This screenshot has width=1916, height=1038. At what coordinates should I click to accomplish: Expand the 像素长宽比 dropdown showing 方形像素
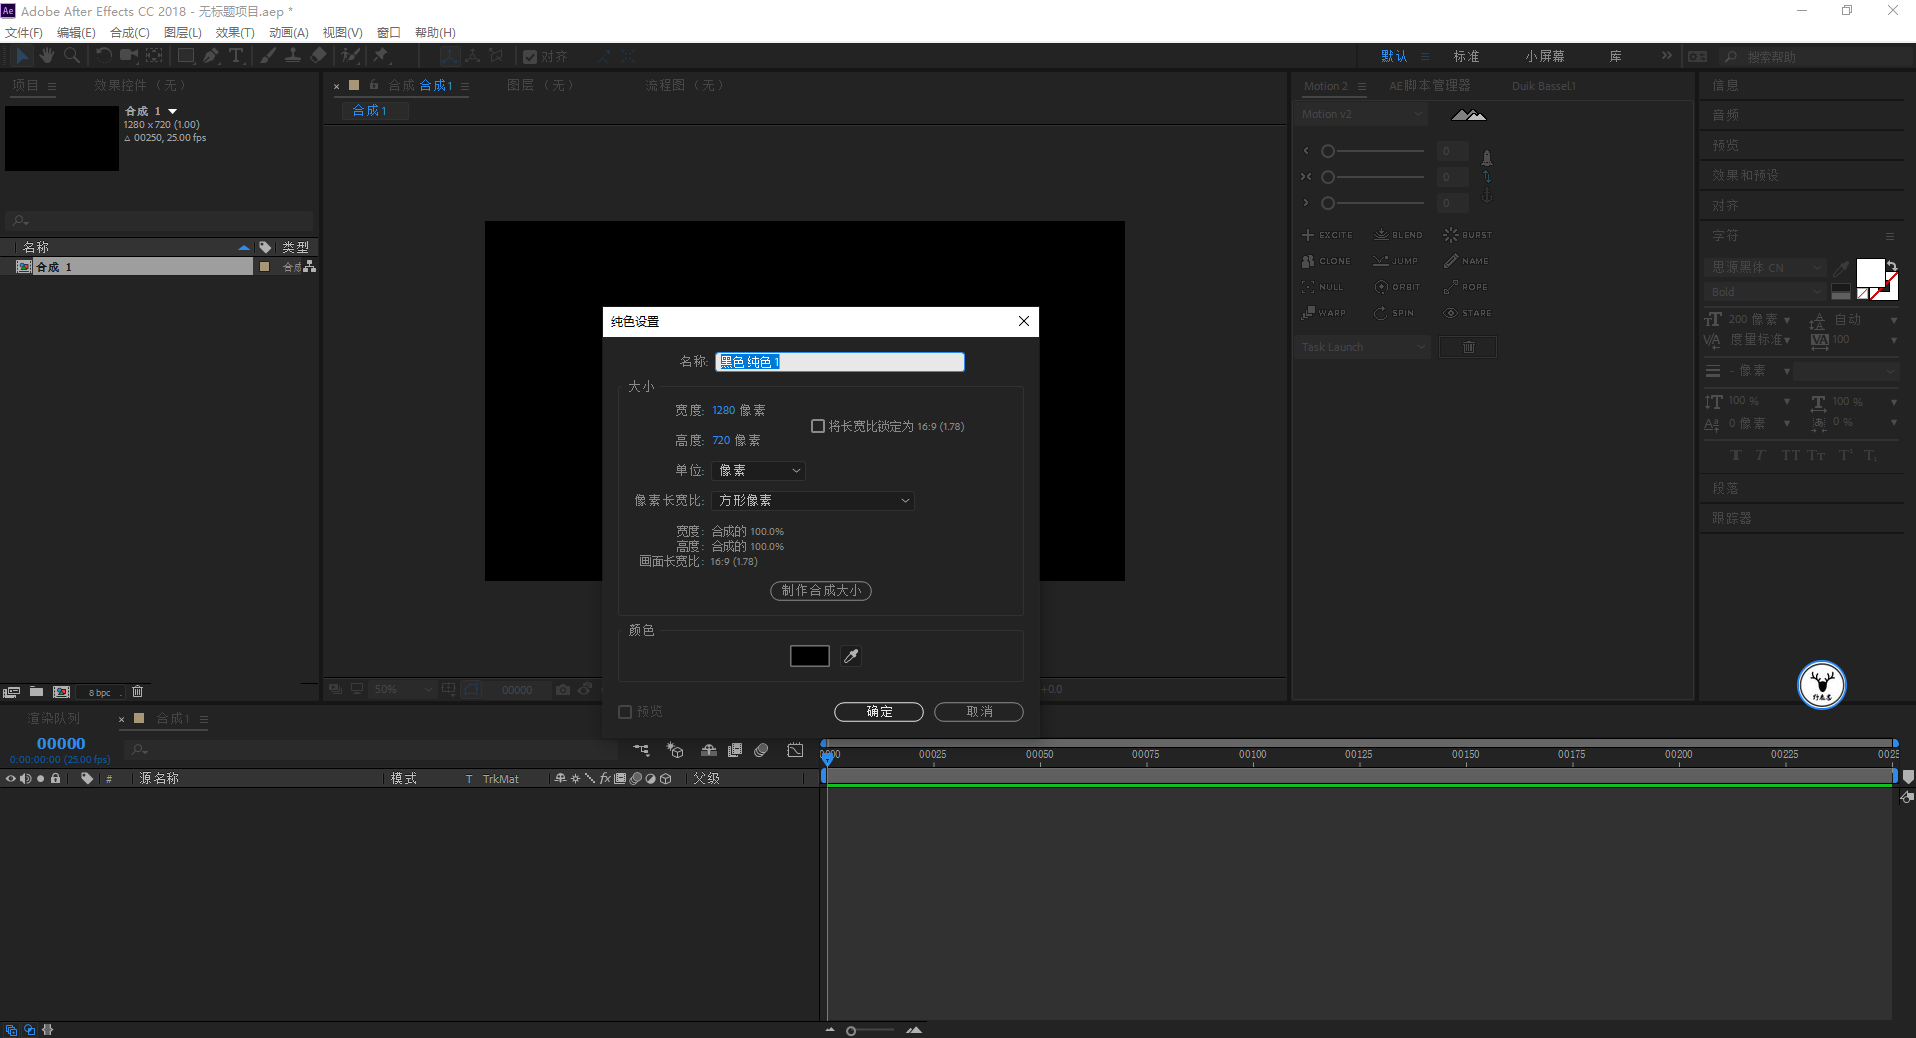point(813,501)
